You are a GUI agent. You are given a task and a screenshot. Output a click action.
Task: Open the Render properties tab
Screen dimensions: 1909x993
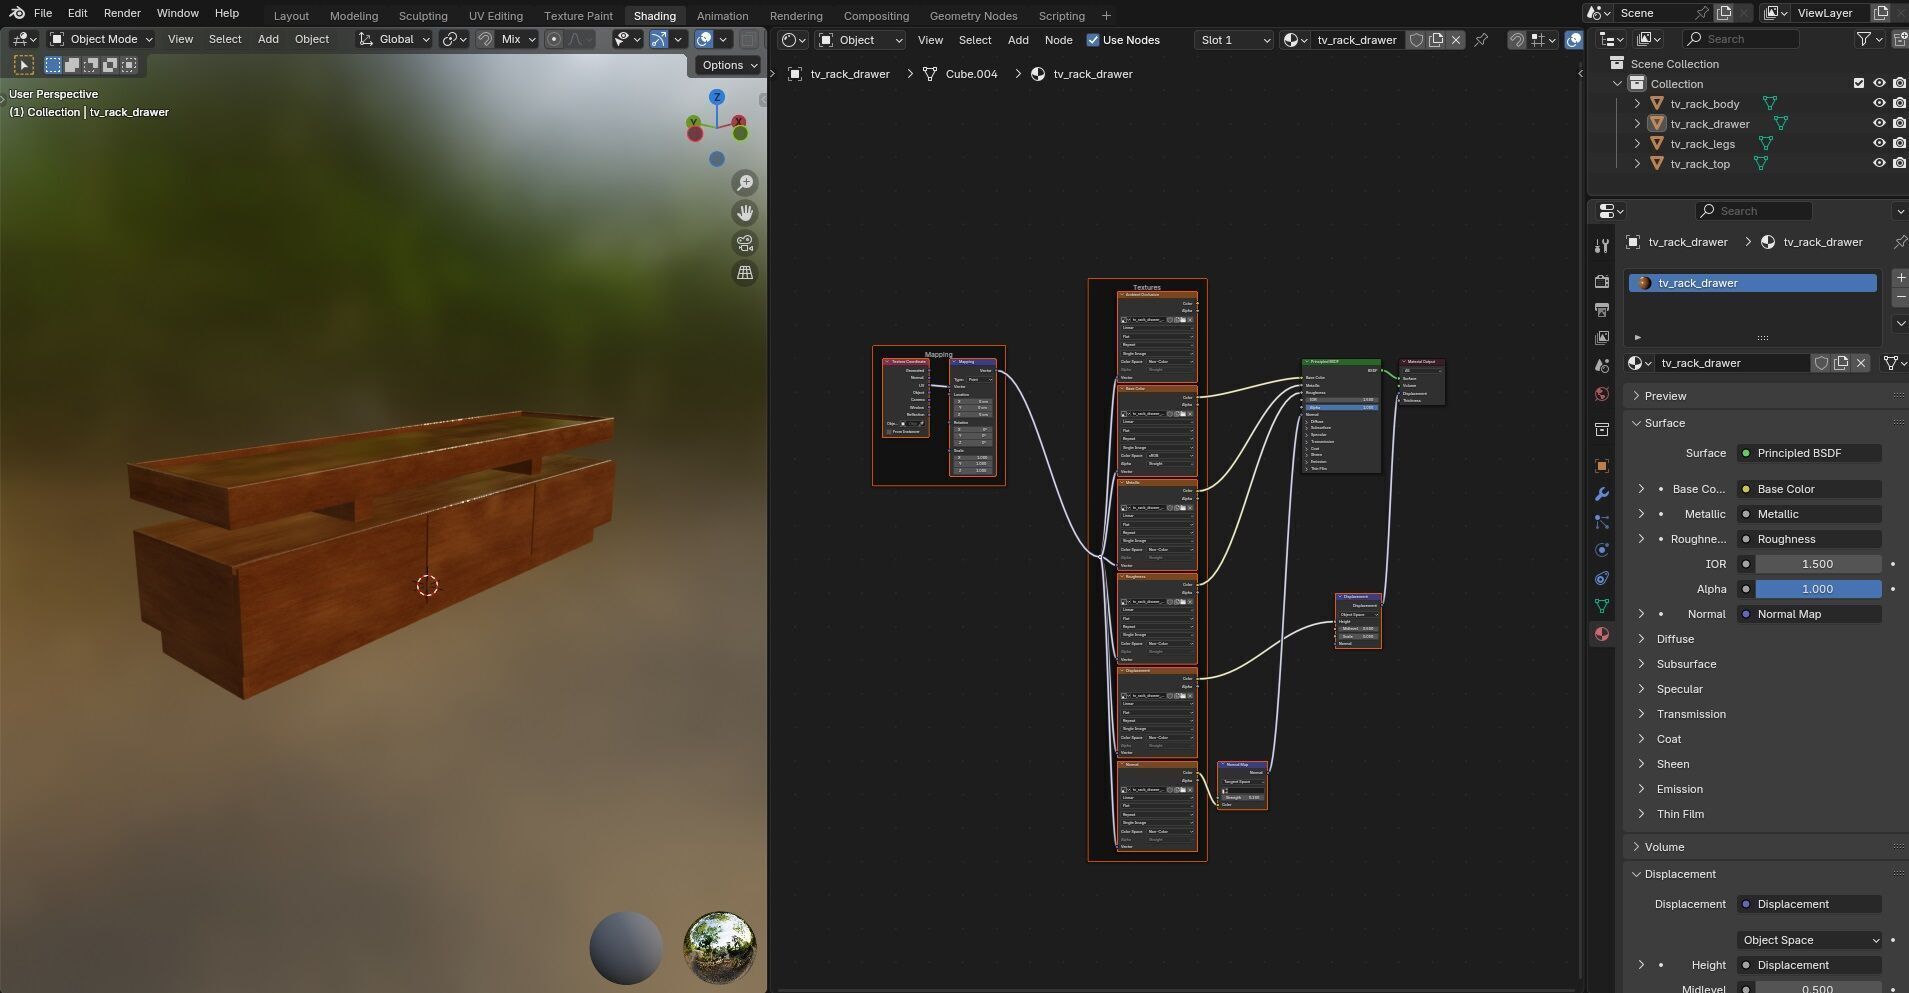click(x=1602, y=282)
